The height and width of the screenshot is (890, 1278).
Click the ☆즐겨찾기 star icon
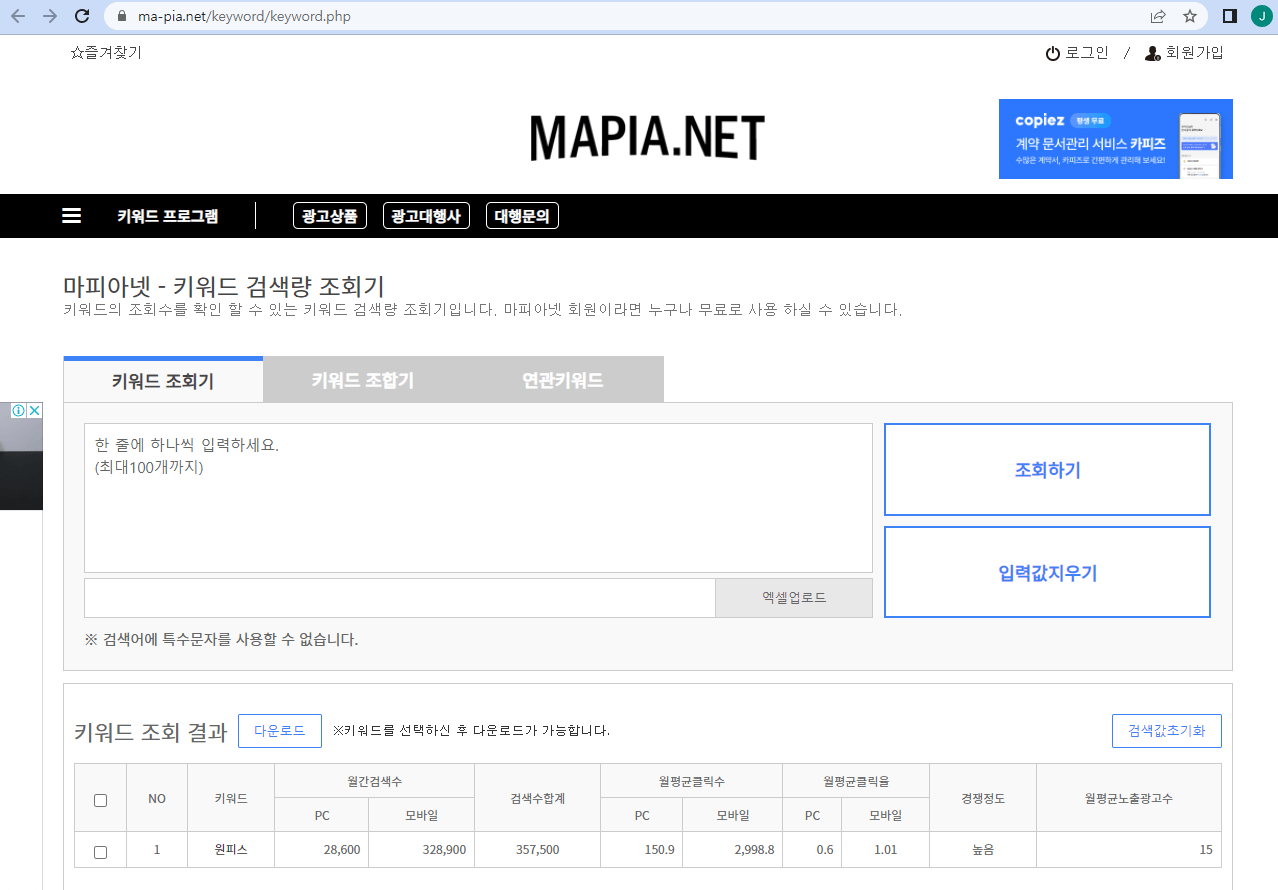77,52
